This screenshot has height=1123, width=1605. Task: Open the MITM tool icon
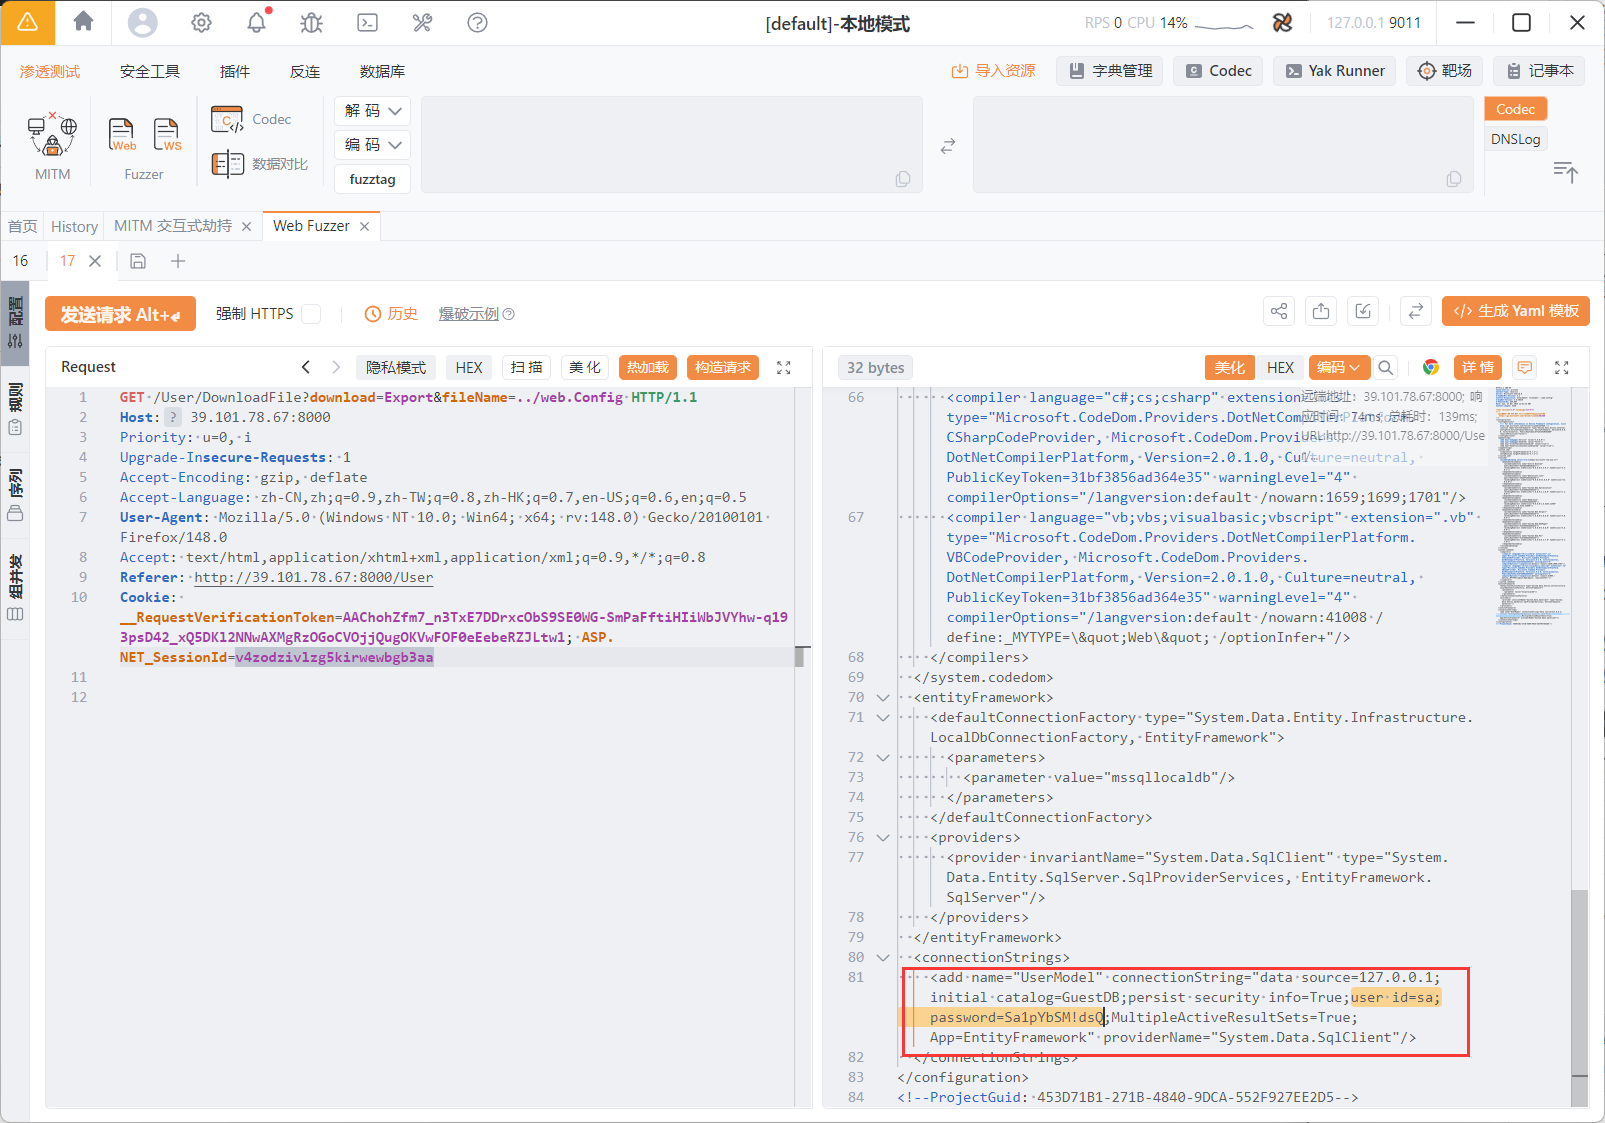[52, 136]
